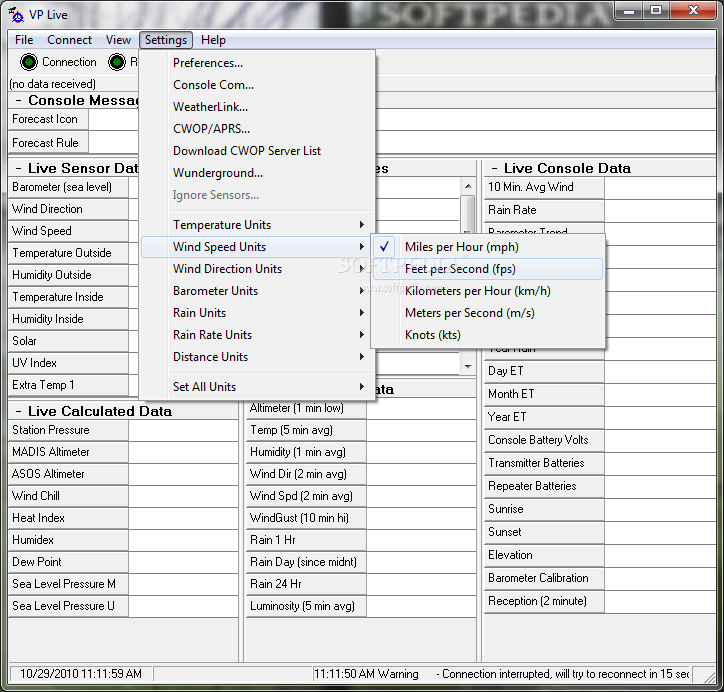Collapse the Live Sensor Data section

tap(18, 168)
